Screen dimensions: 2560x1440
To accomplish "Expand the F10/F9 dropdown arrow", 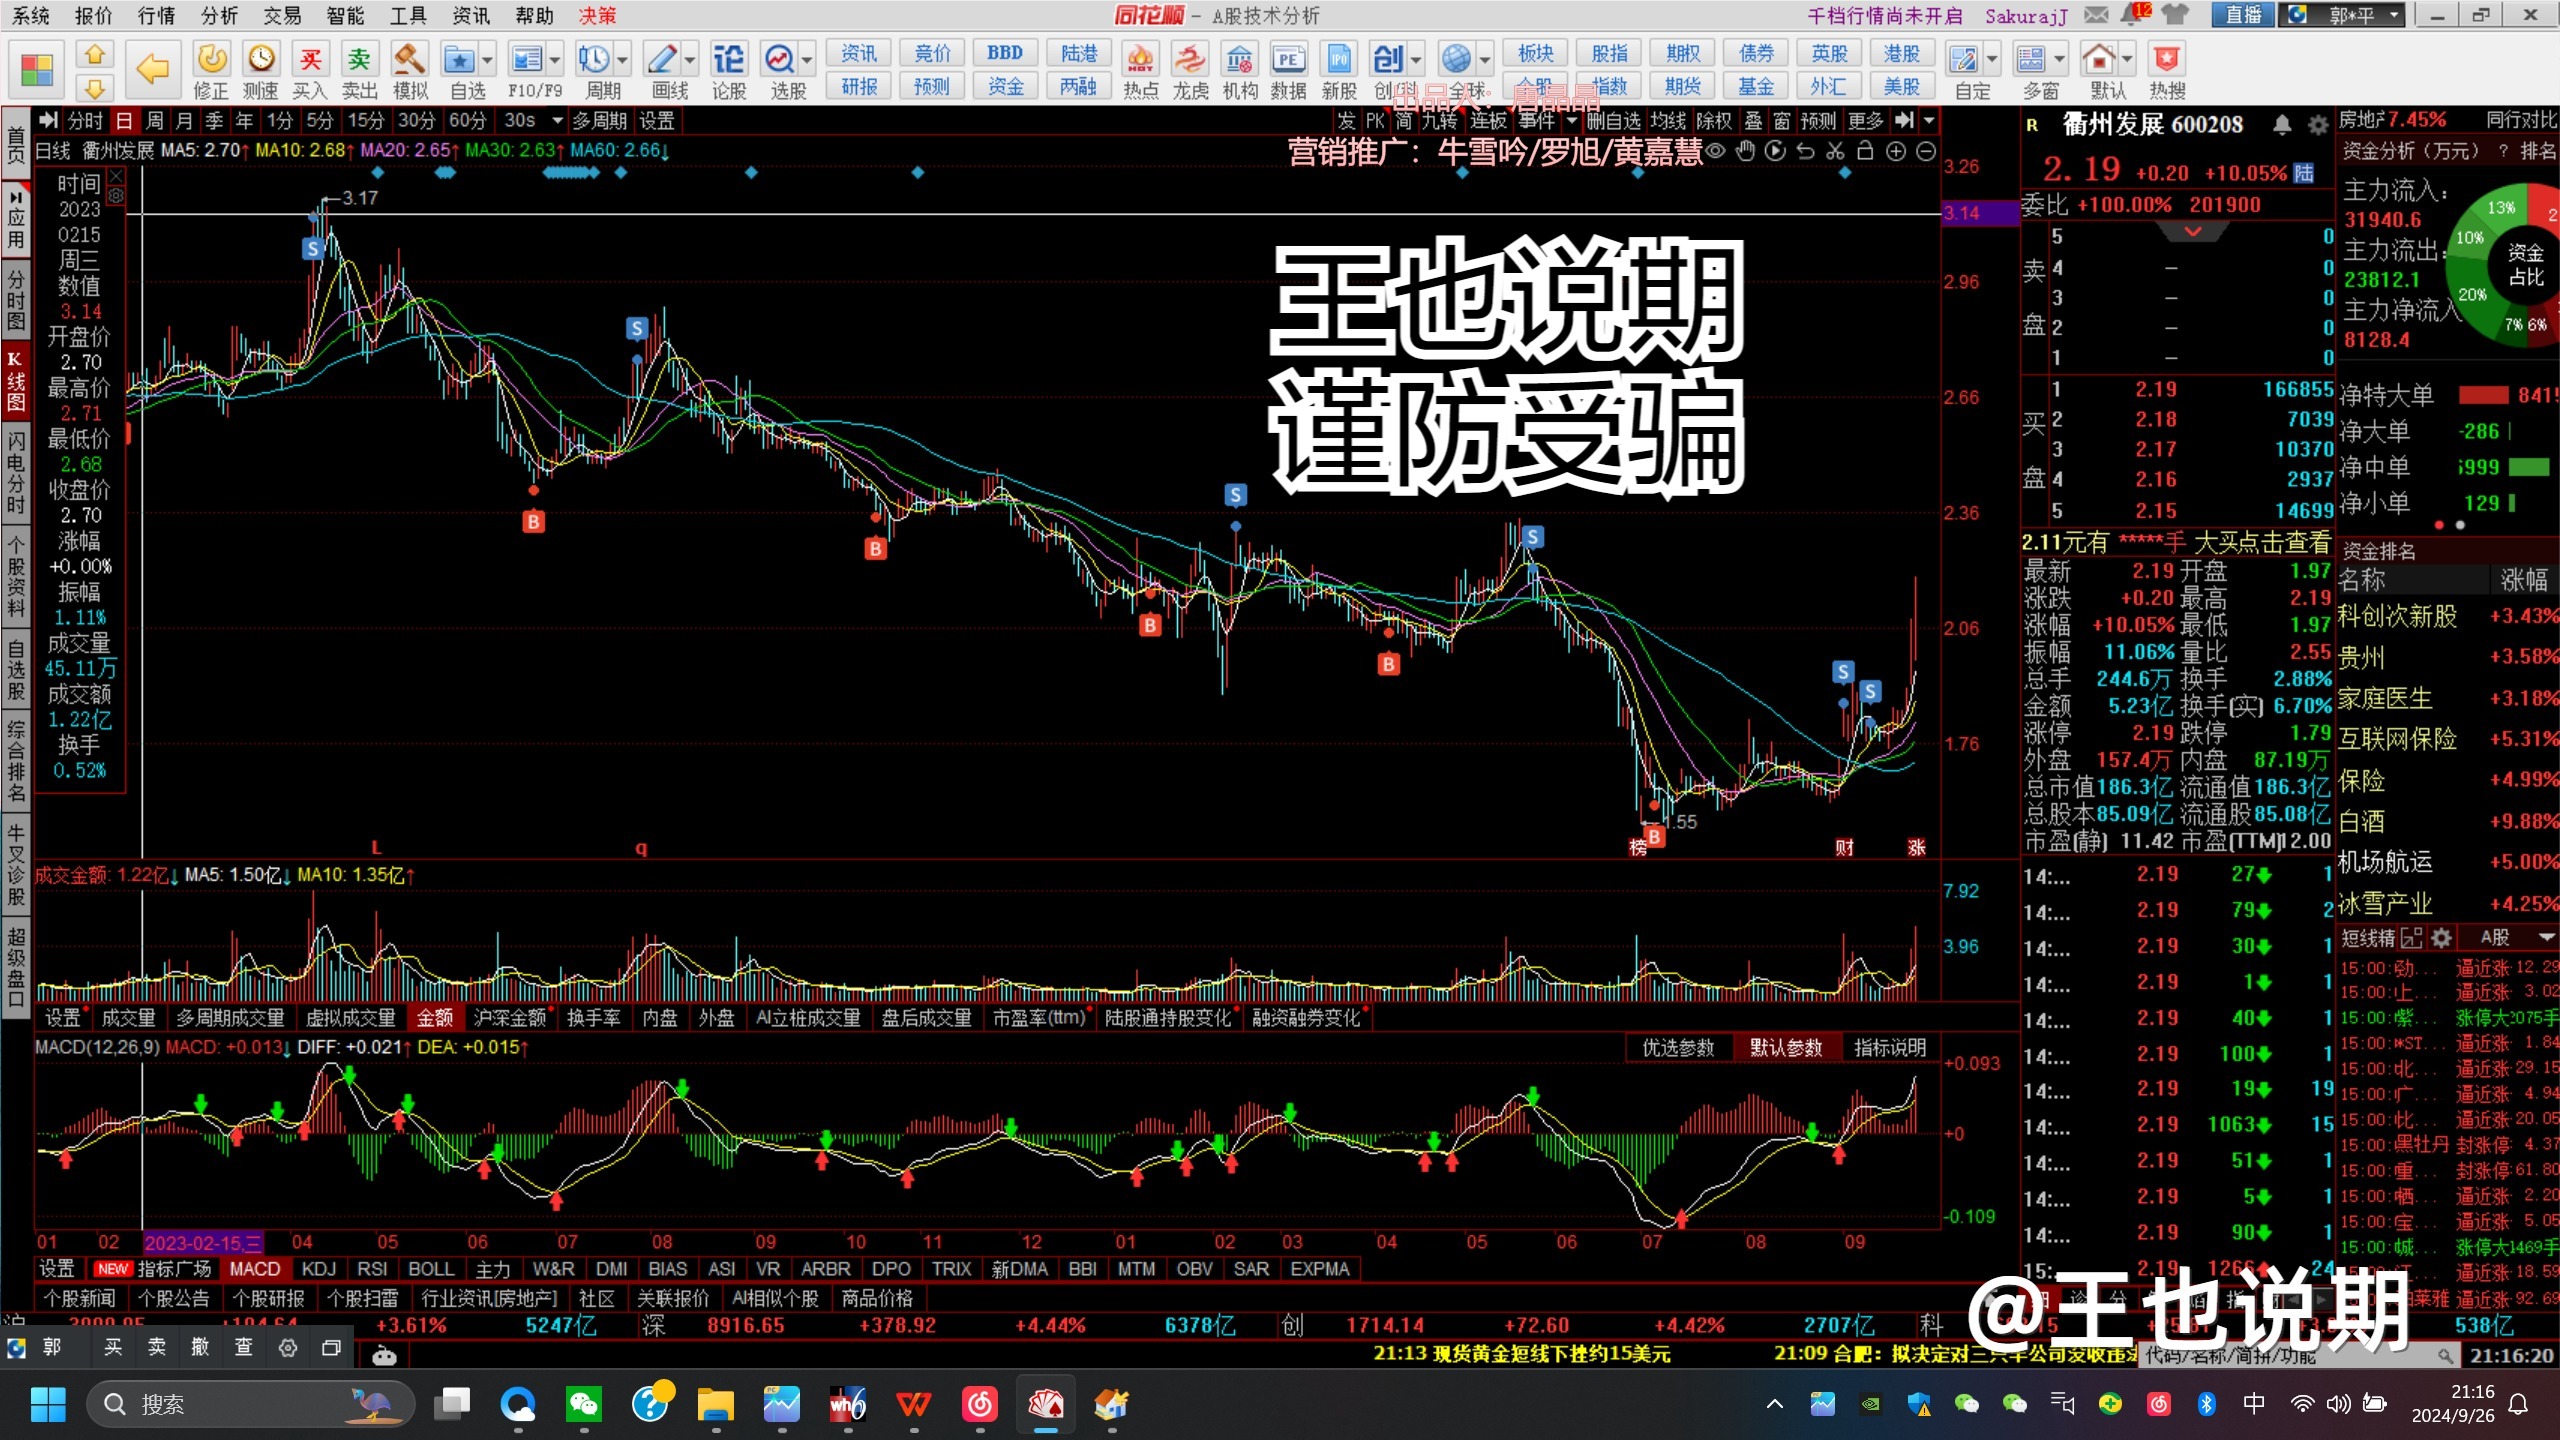I will [x=555, y=60].
